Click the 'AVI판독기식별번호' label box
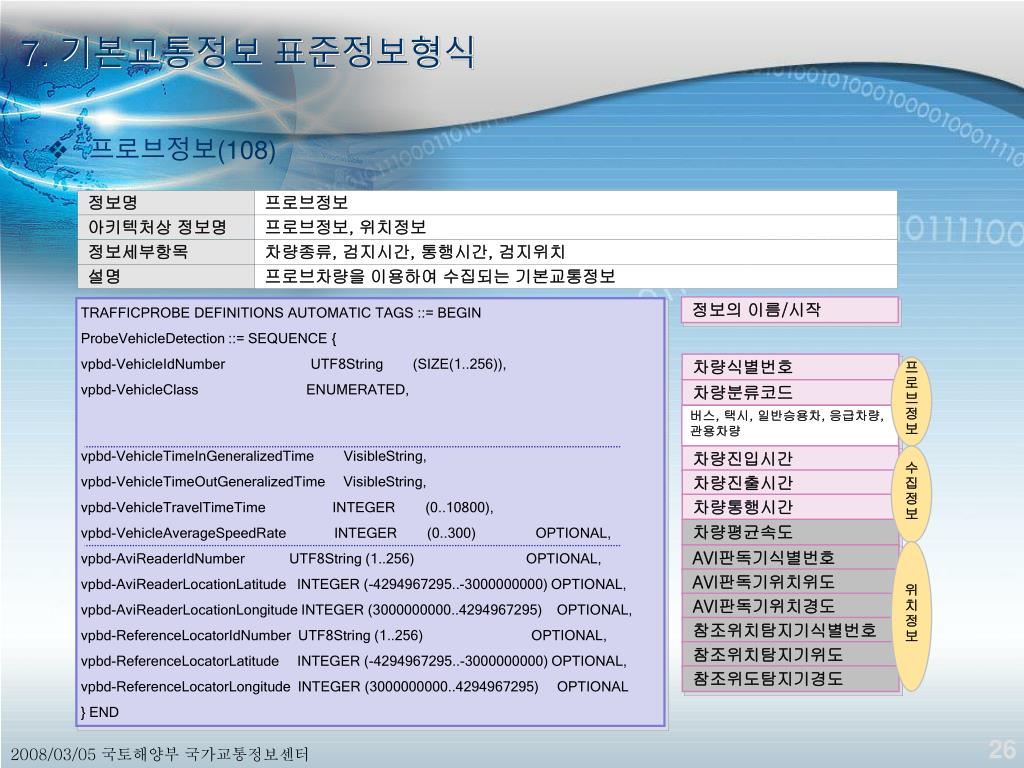Screen dimensions: 1024x768 (790, 558)
